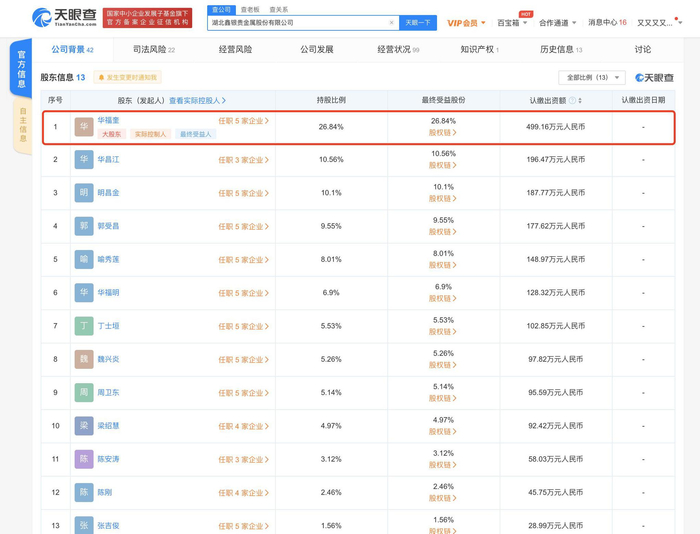Viewport: 700px width, 534px height.
Task: Switch to the 知识产权 tab
Action: click(479, 49)
